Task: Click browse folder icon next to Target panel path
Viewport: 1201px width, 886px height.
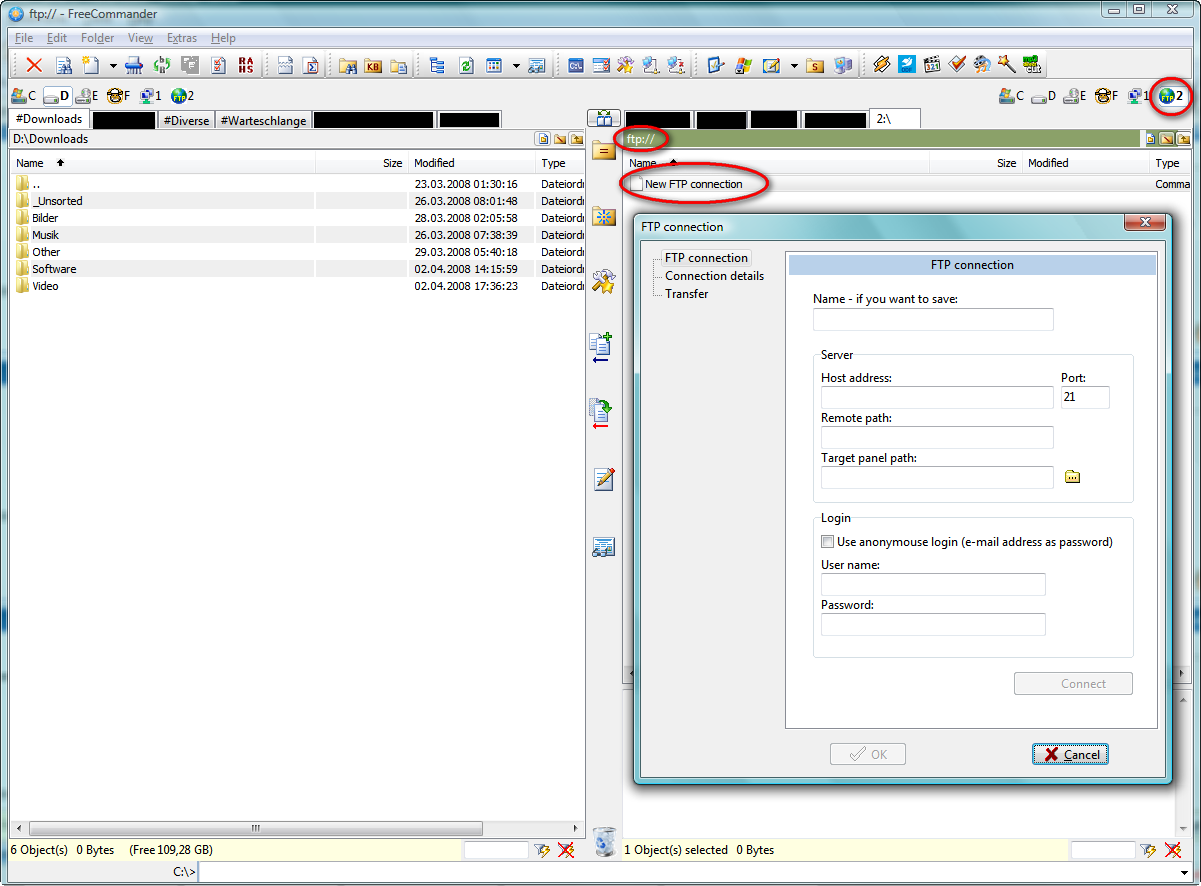Action: [1072, 477]
